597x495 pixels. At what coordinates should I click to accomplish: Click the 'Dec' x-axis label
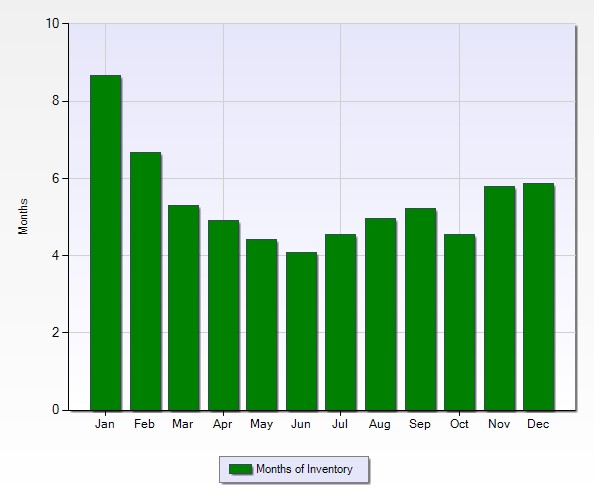(x=538, y=424)
